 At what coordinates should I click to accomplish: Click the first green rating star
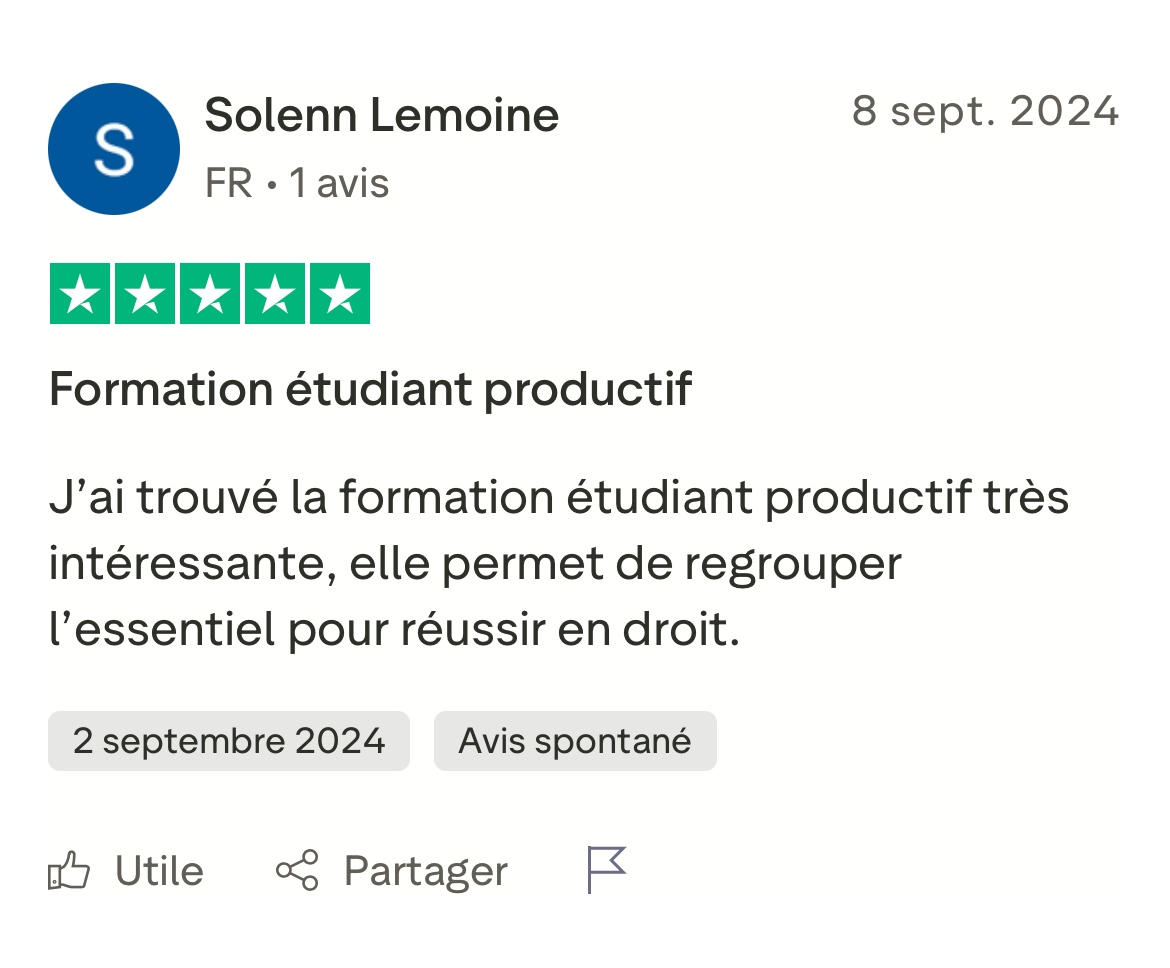(80, 293)
